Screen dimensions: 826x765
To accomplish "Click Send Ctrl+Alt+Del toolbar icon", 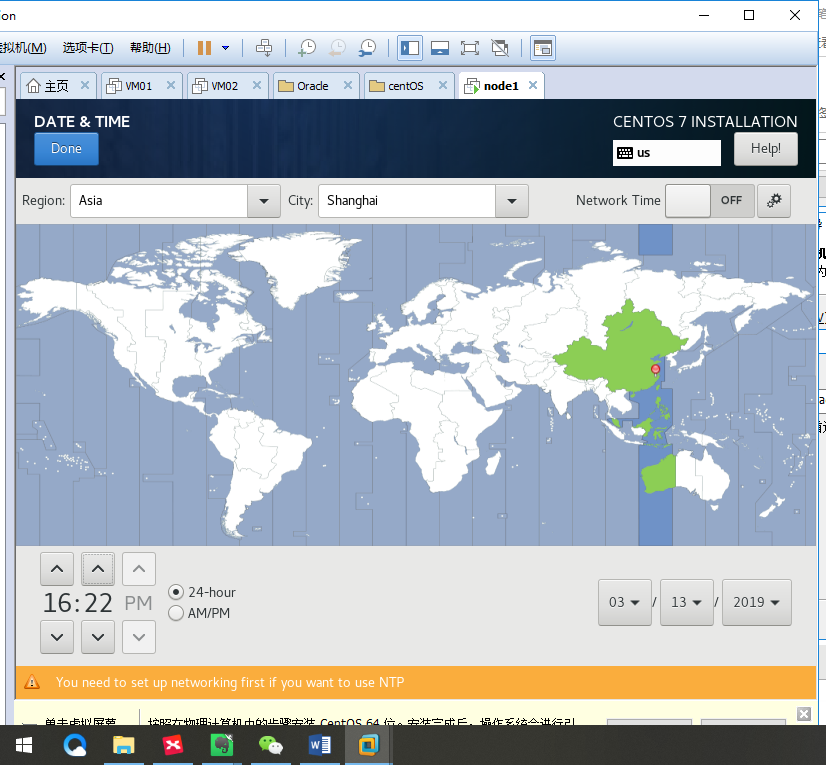I will tap(264, 48).
